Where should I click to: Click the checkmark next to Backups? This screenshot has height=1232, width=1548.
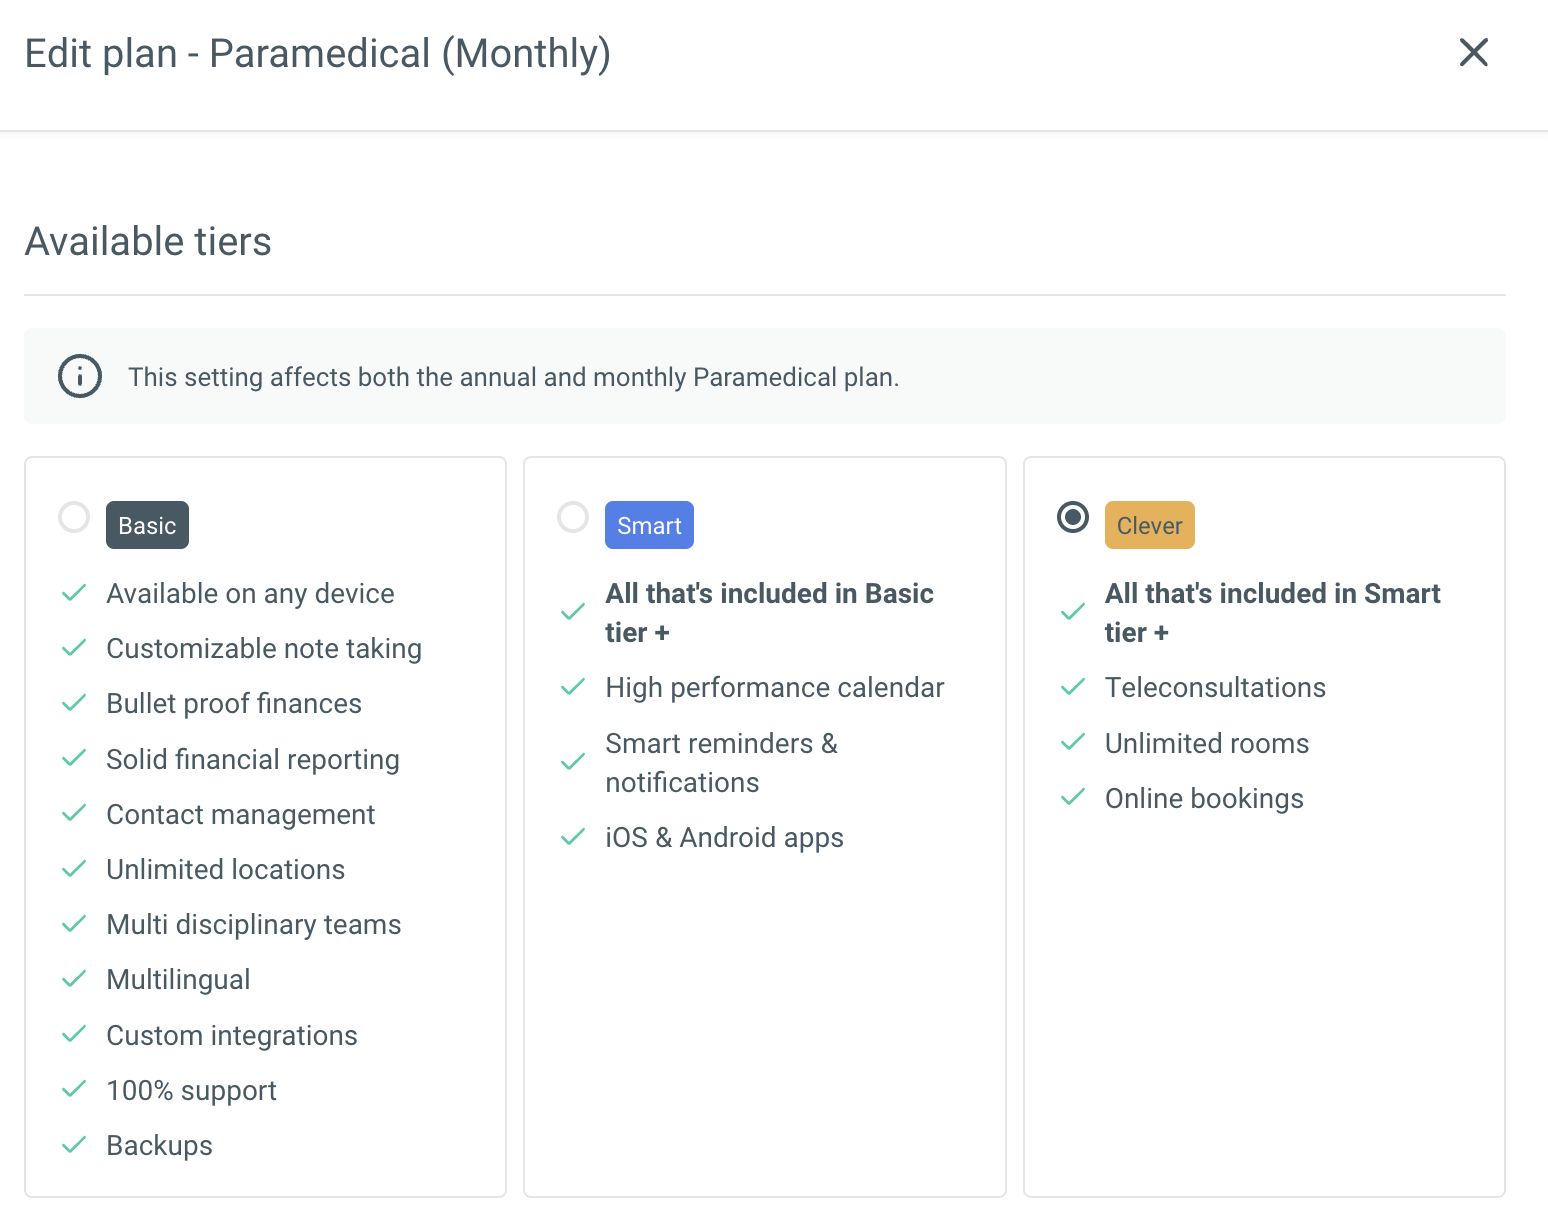coord(74,1145)
